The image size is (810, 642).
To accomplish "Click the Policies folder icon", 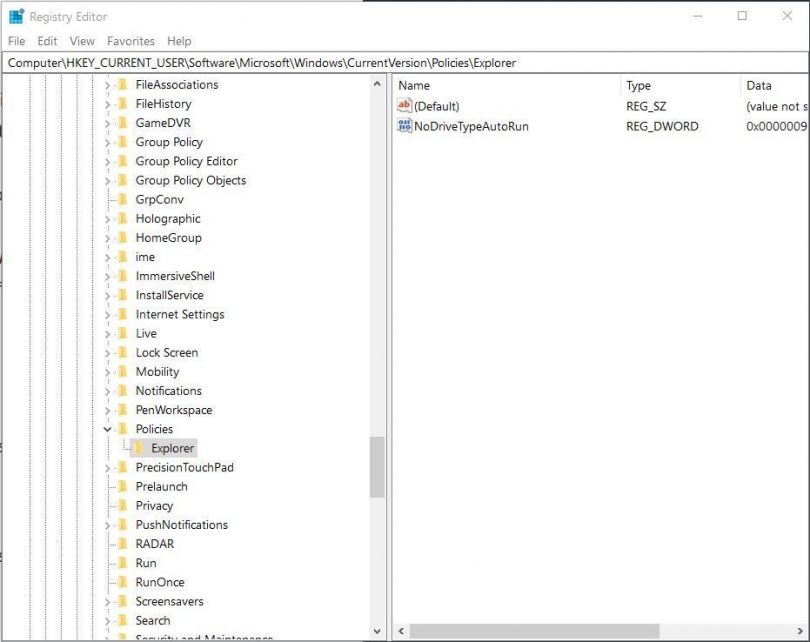I will coord(122,429).
